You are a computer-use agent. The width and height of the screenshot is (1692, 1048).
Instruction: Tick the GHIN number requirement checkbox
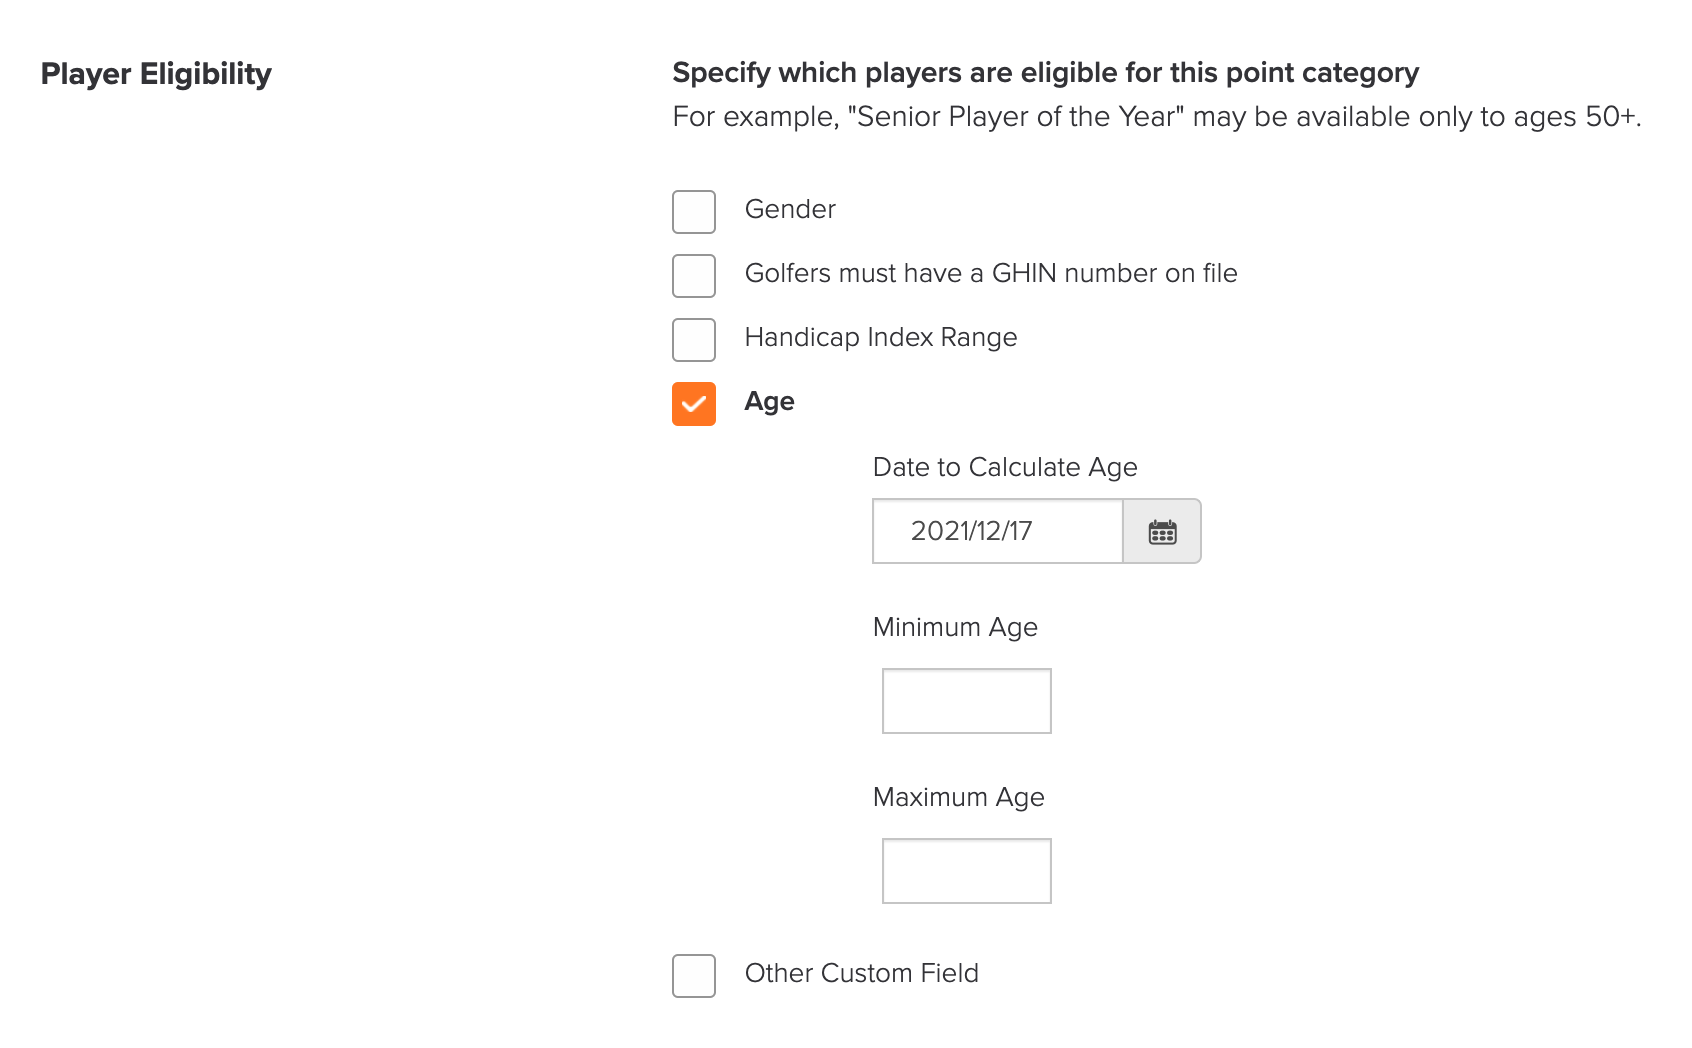(694, 276)
